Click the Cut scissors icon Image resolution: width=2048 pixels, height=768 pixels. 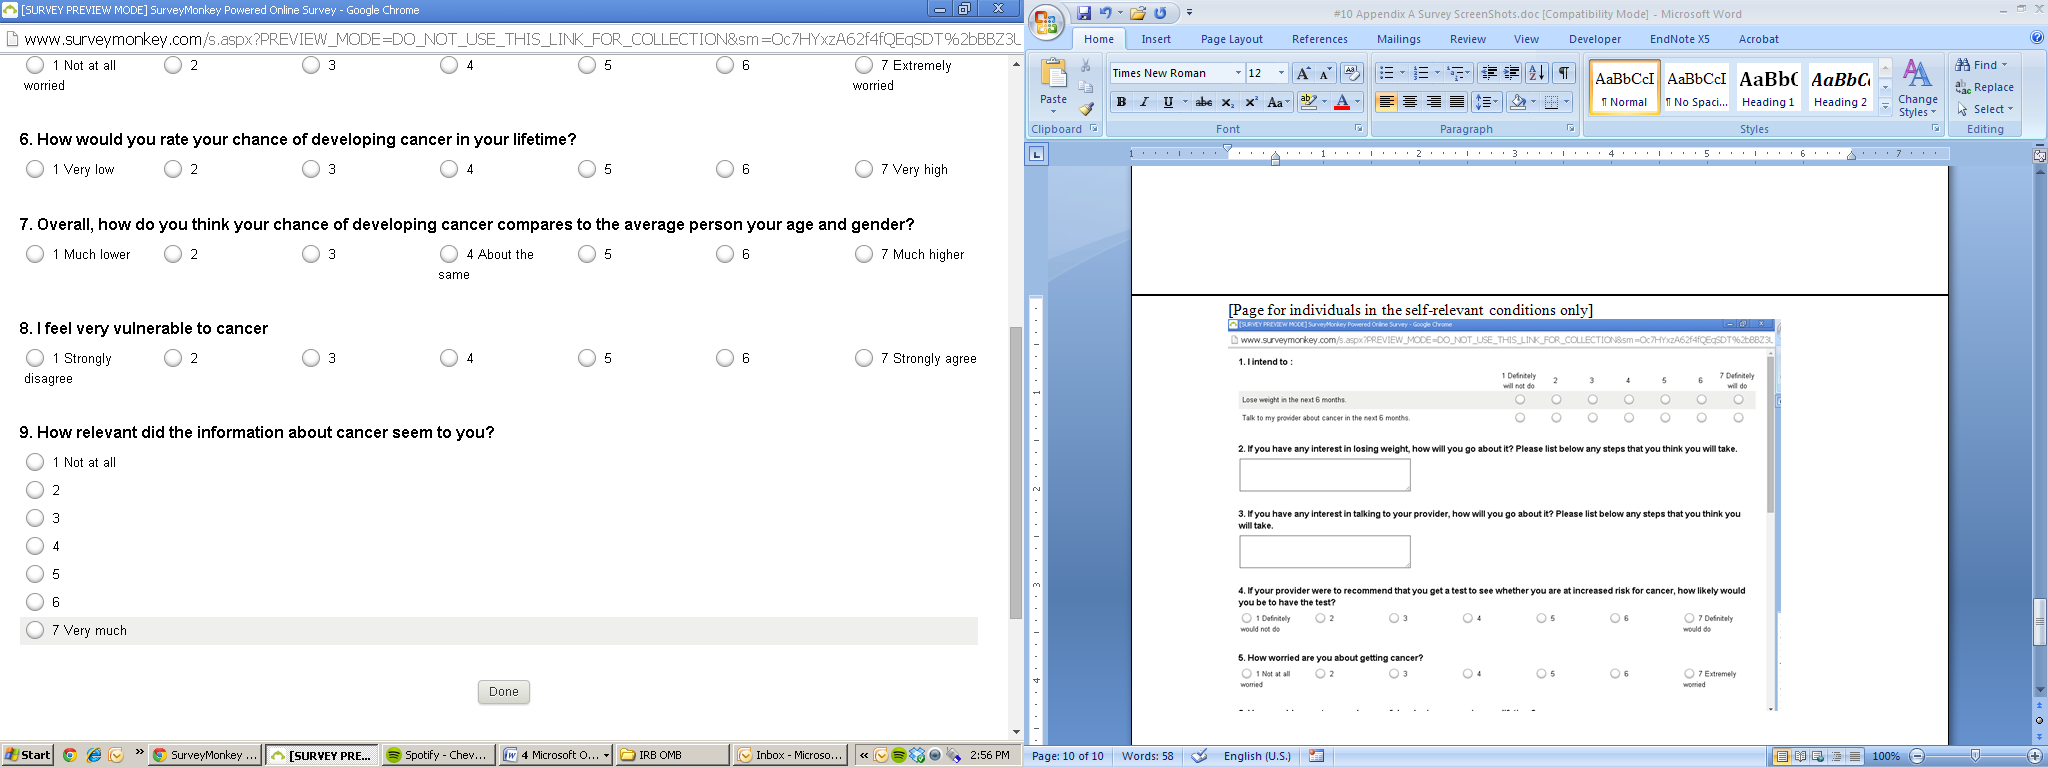coord(1087,65)
